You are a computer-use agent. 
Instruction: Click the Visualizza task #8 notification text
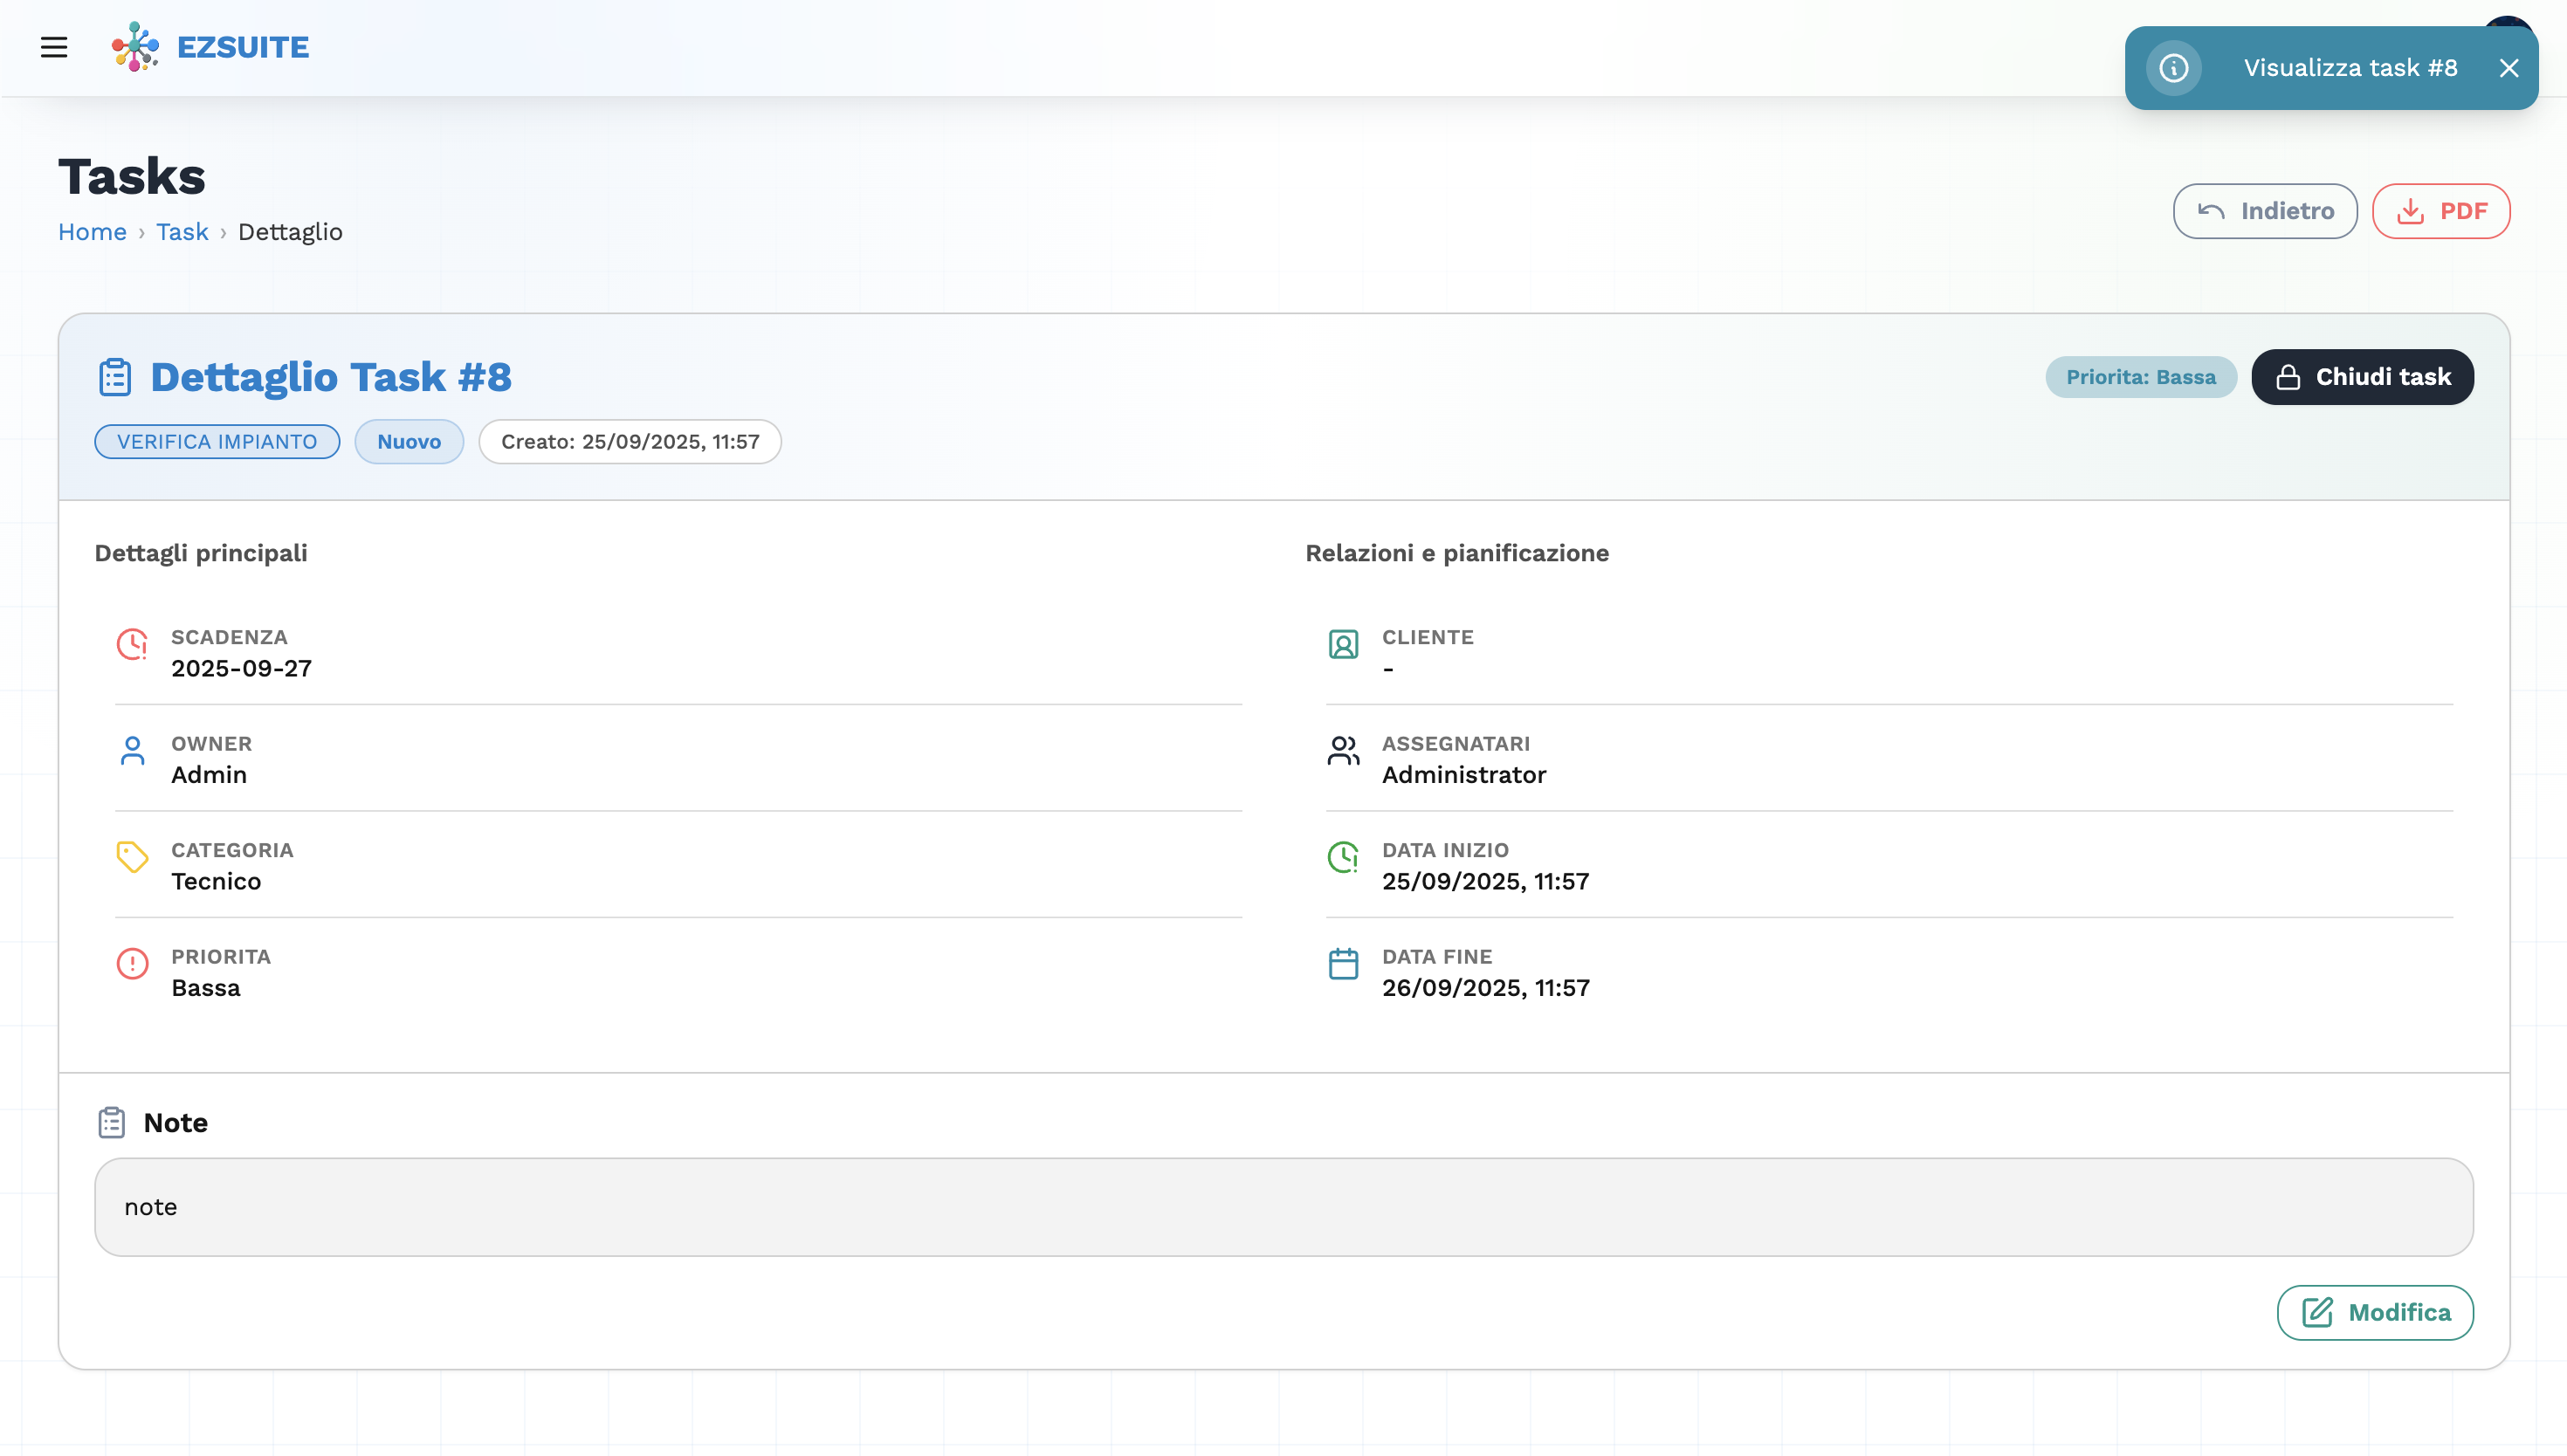[x=2350, y=68]
